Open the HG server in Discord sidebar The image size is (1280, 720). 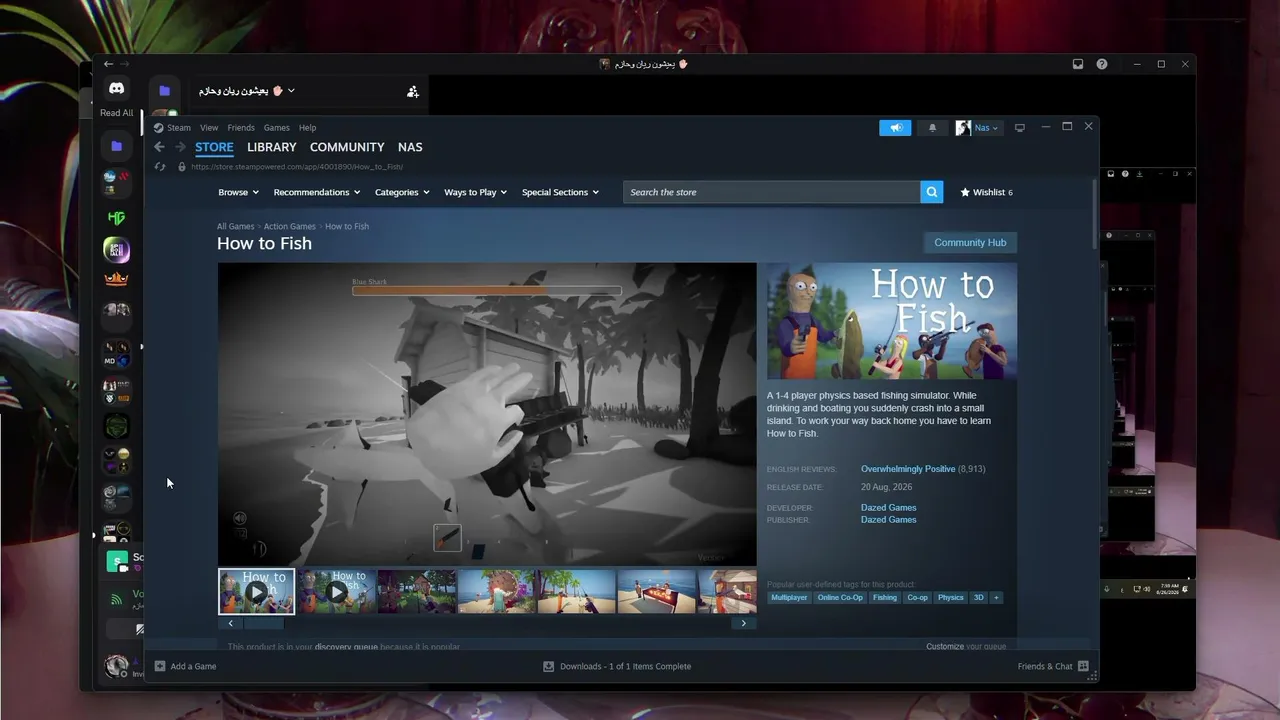point(116,217)
